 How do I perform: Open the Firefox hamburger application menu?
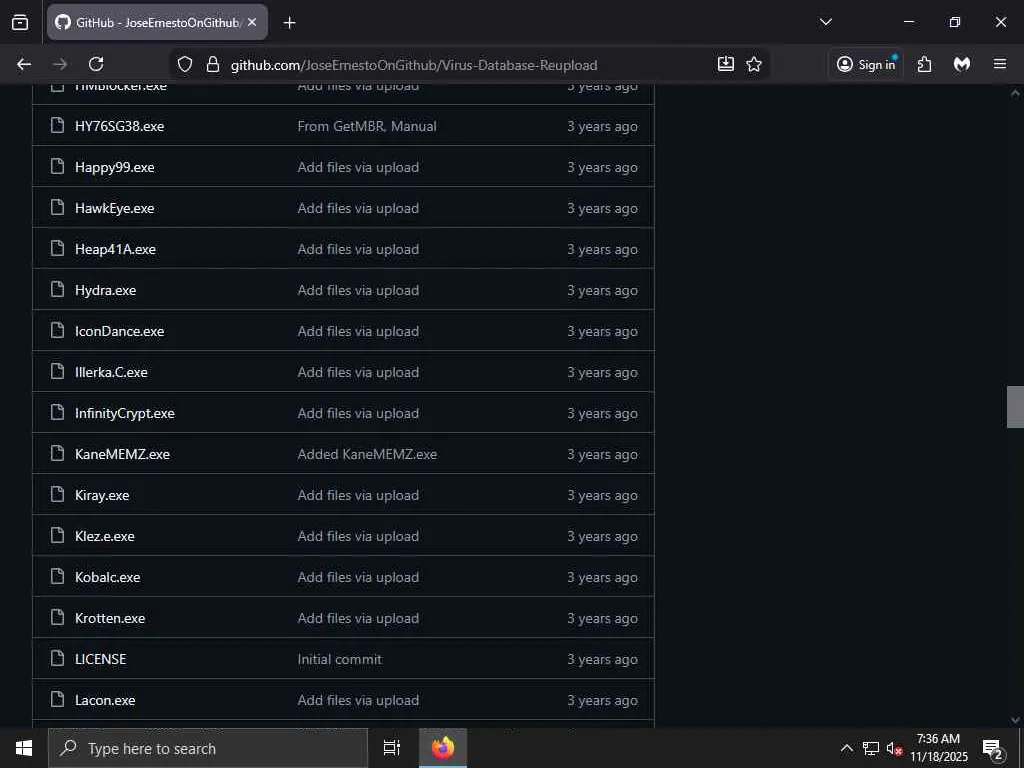[1000, 64]
